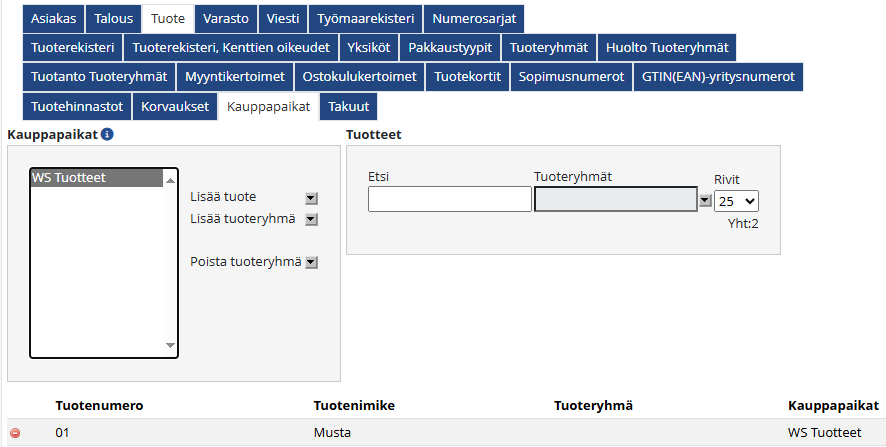Open the Poista tuoteryhmä dropdown arrow
Screen dimensions: 886x447
pos(310,262)
